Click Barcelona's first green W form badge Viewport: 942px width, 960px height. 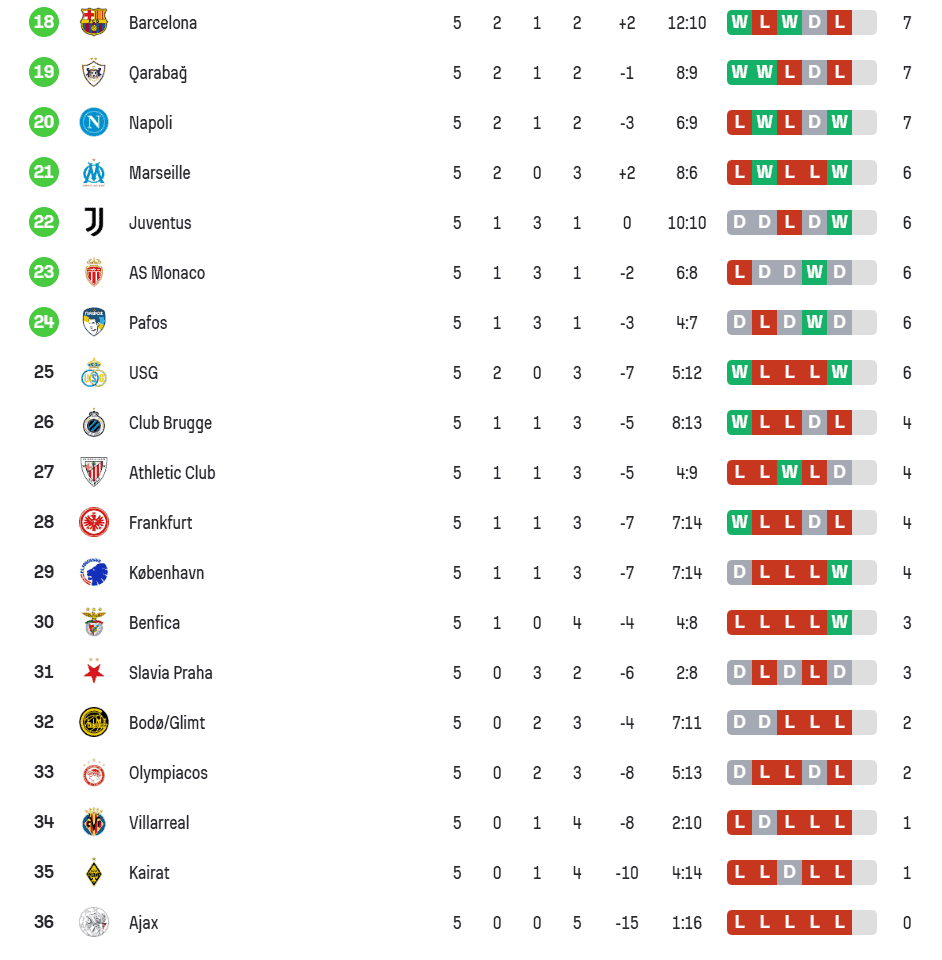(740, 22)
